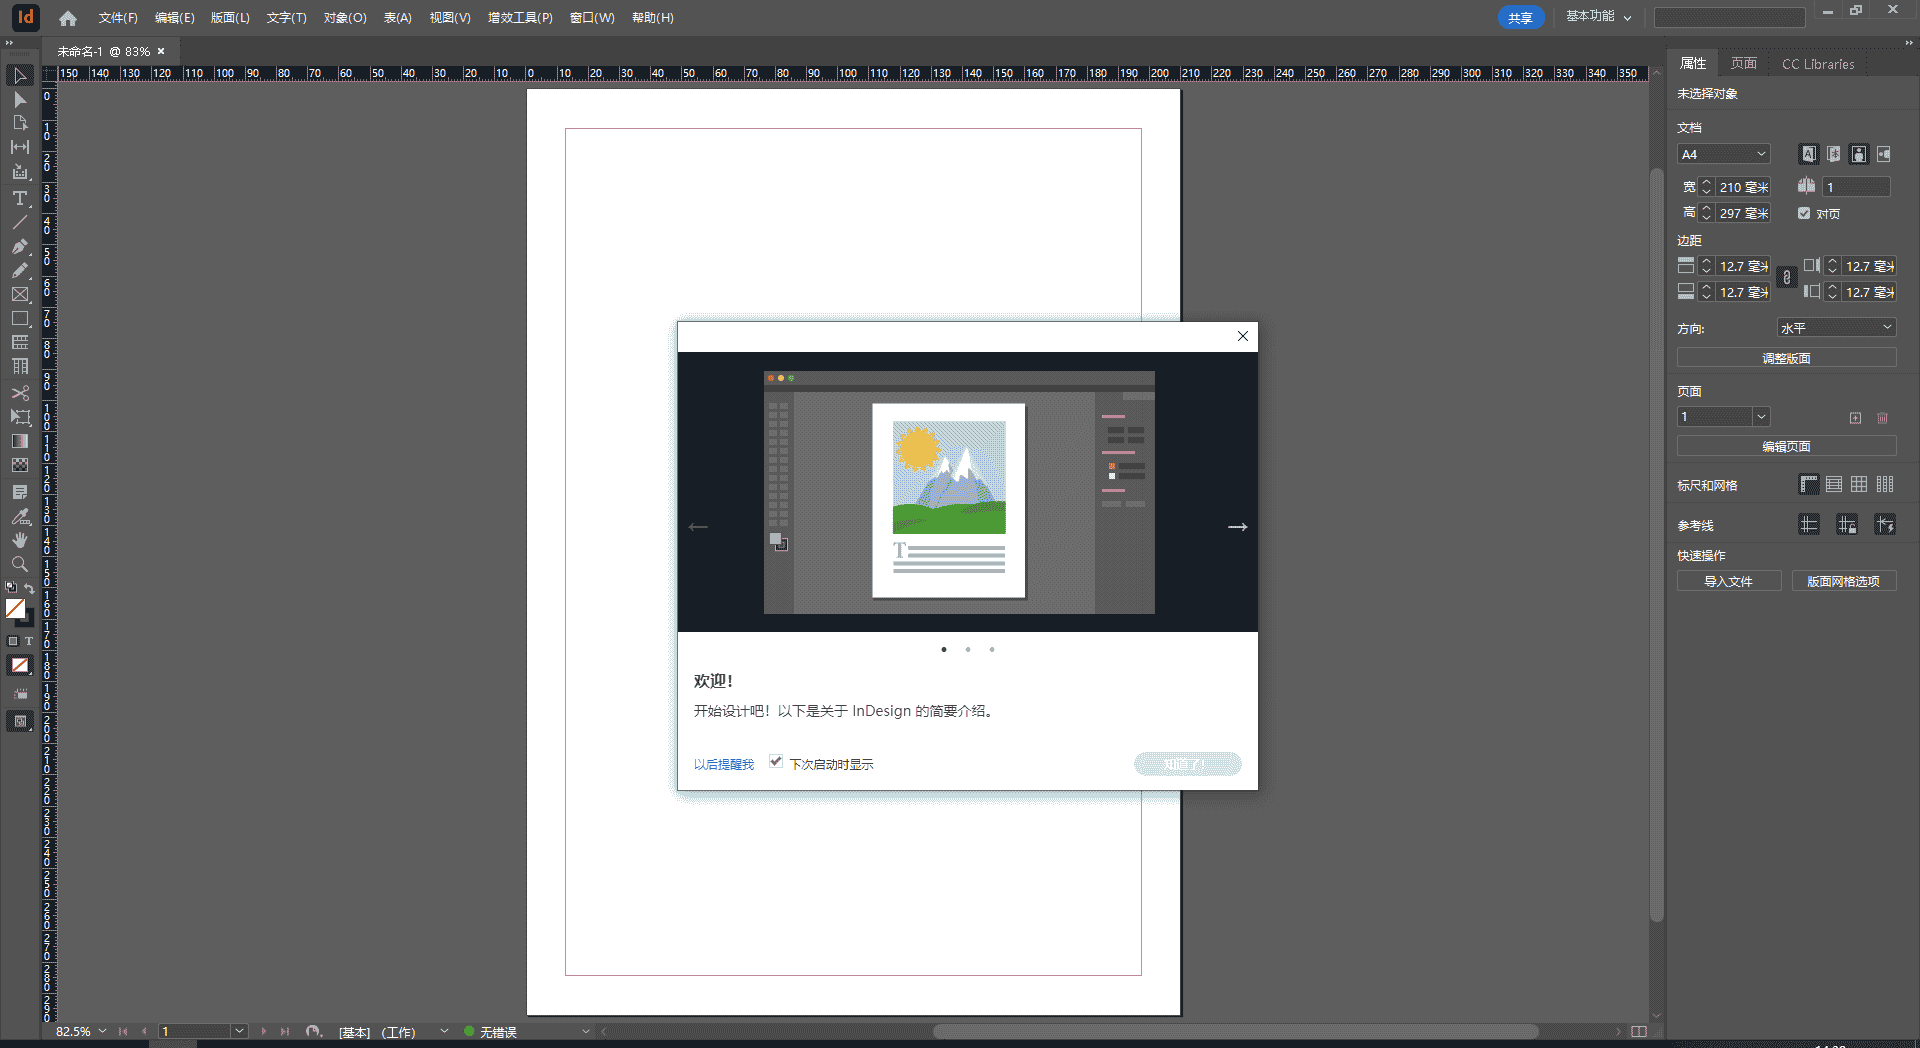1920x1048 pixels.
Task: Expand the 方向 水平 dropdown
Action: 1836,328
